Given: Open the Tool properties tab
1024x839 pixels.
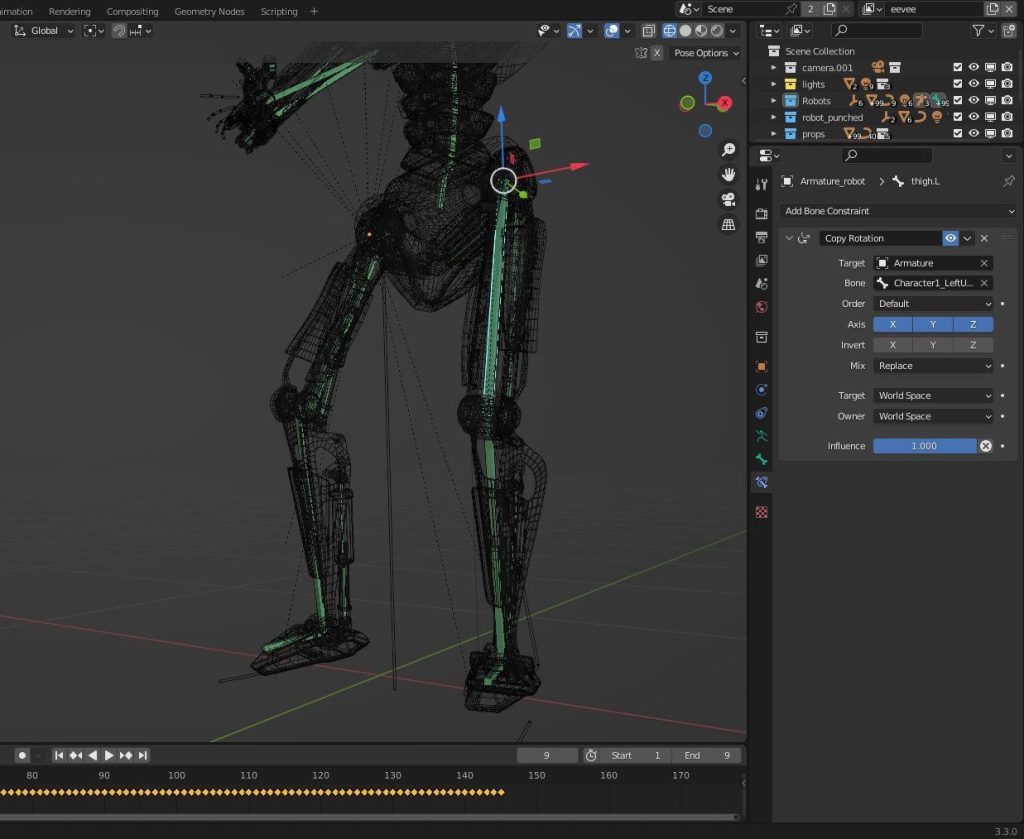Looking at the screenshot, I should (x=761, y=185).
